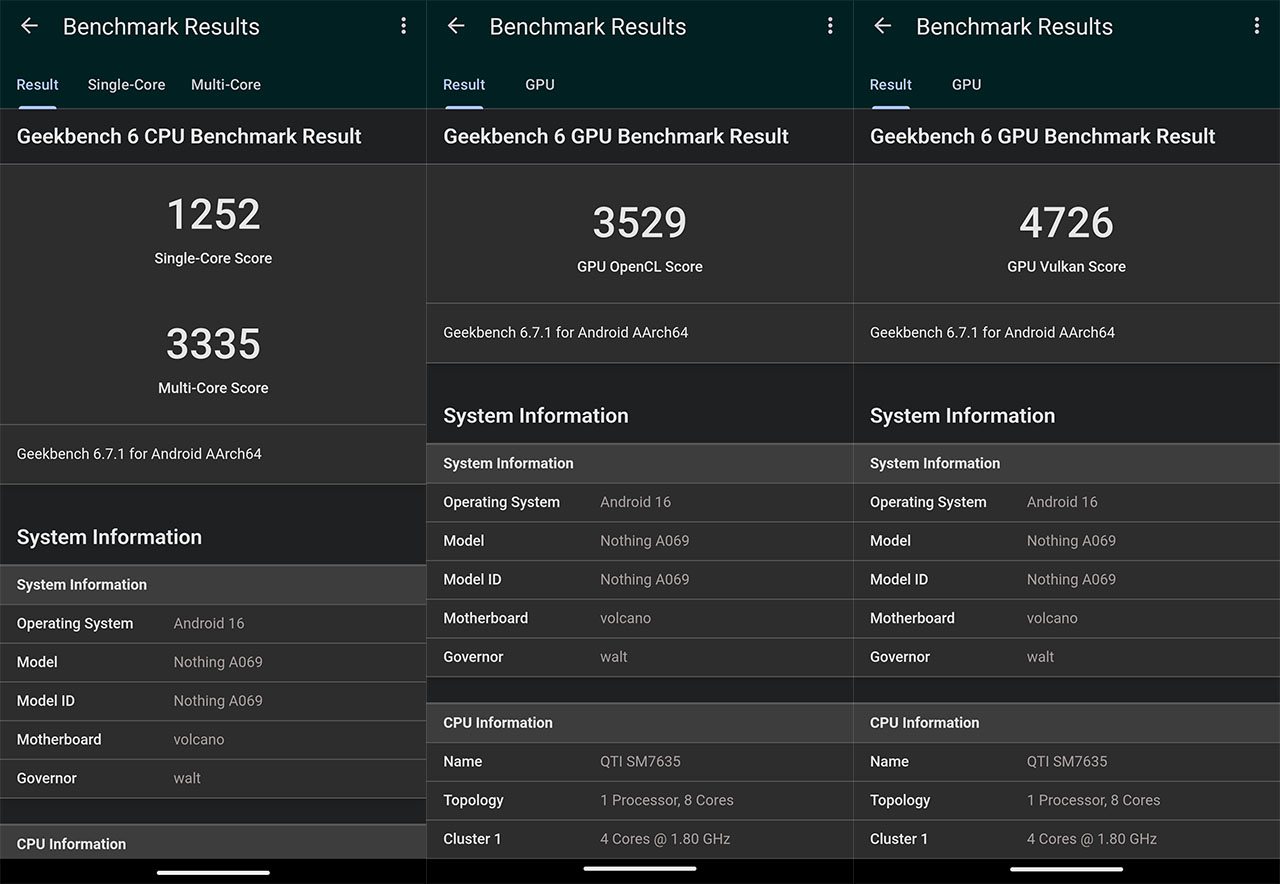The width and height of the screenshot is (1280, 884).
Task: Click the QTI SM7635 CPU name on OpenCL screen
Action: click(x=640, y=762)
